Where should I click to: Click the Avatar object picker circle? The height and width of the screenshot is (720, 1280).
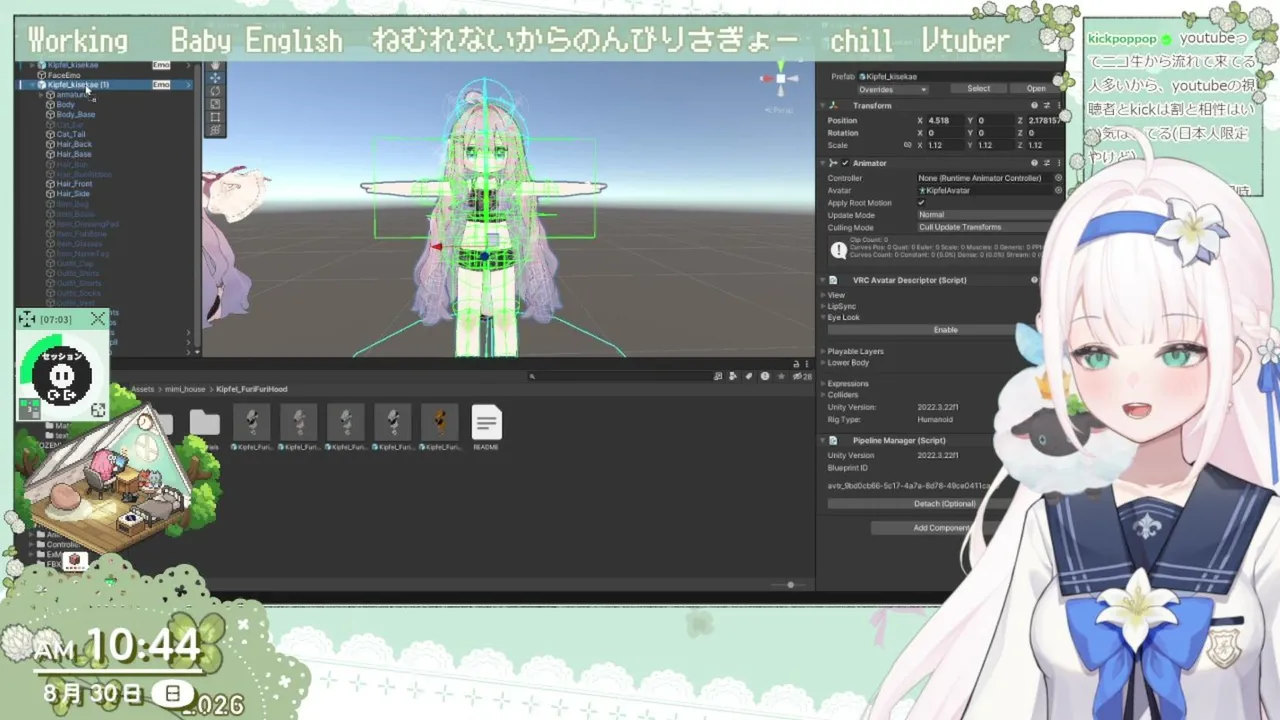[1058, 190]
